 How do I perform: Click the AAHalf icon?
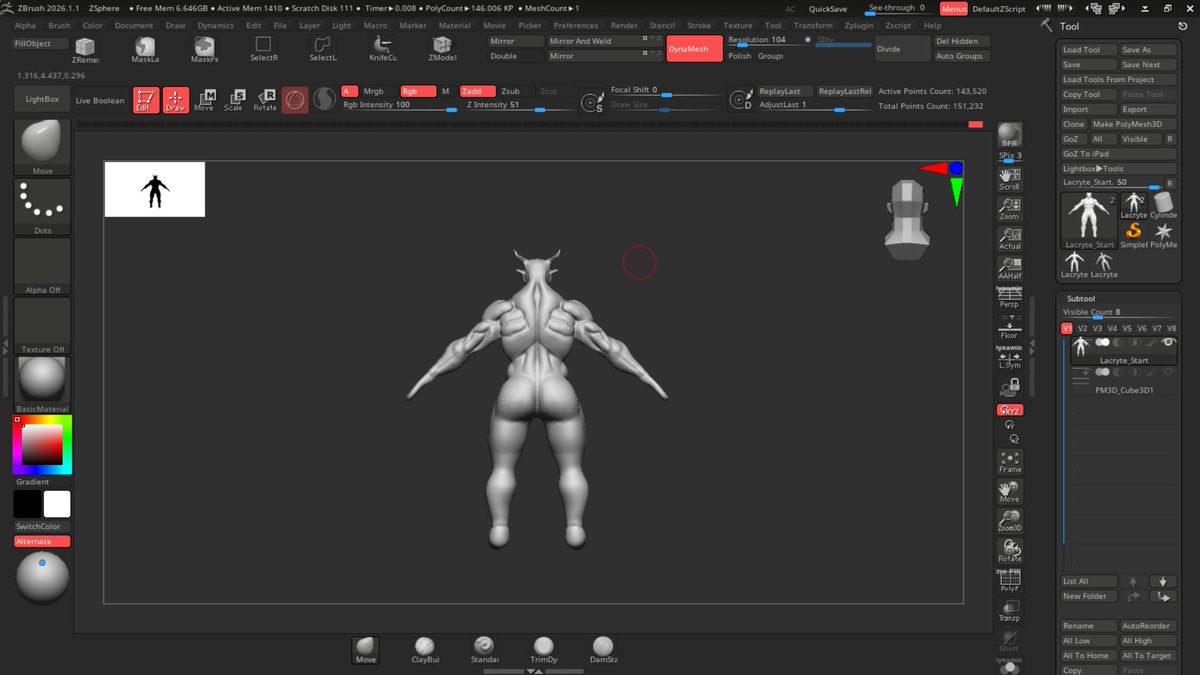tap(1010, 268)
